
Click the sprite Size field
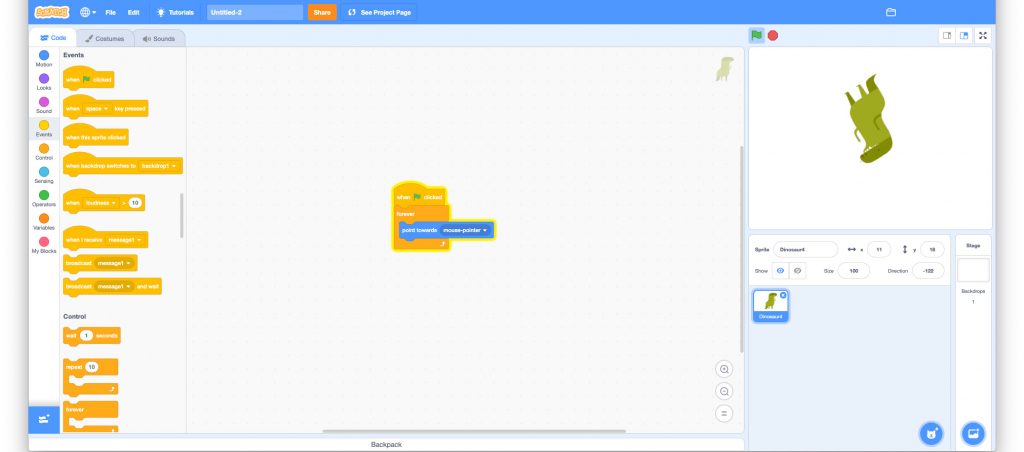(x=853, y=270)
